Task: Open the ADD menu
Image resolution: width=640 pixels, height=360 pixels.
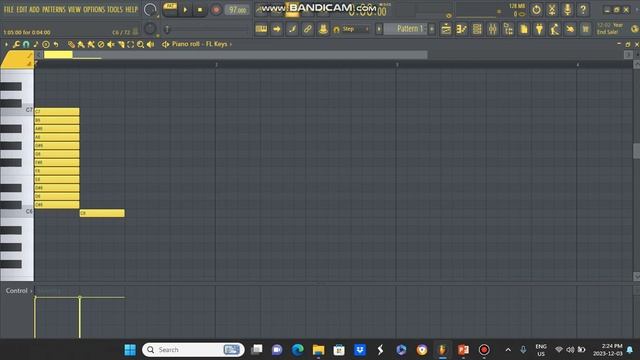Action: coord(34,9)
